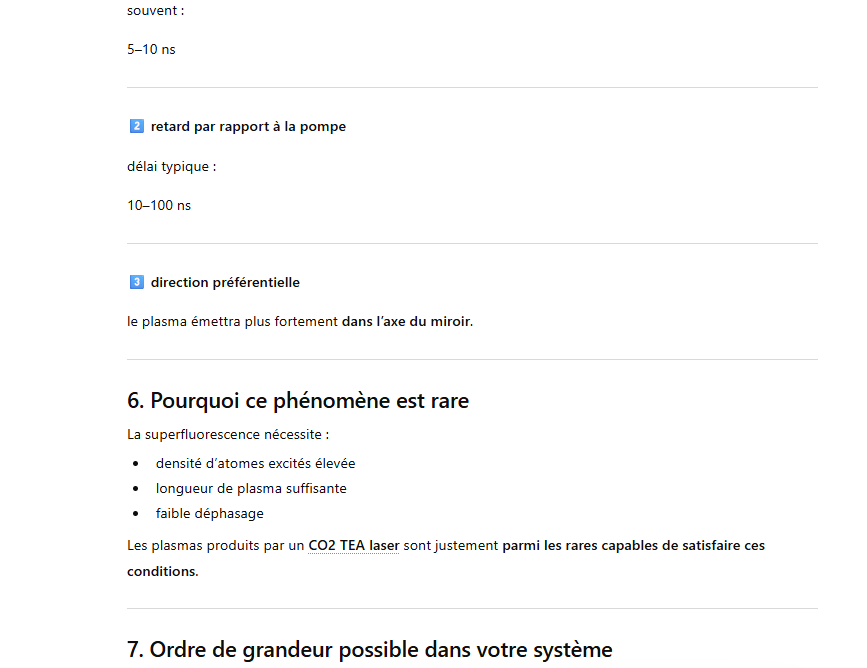Click heading "7. Ordre de grandeur possible"
The image size is (867, 668).
click(369, 650)
